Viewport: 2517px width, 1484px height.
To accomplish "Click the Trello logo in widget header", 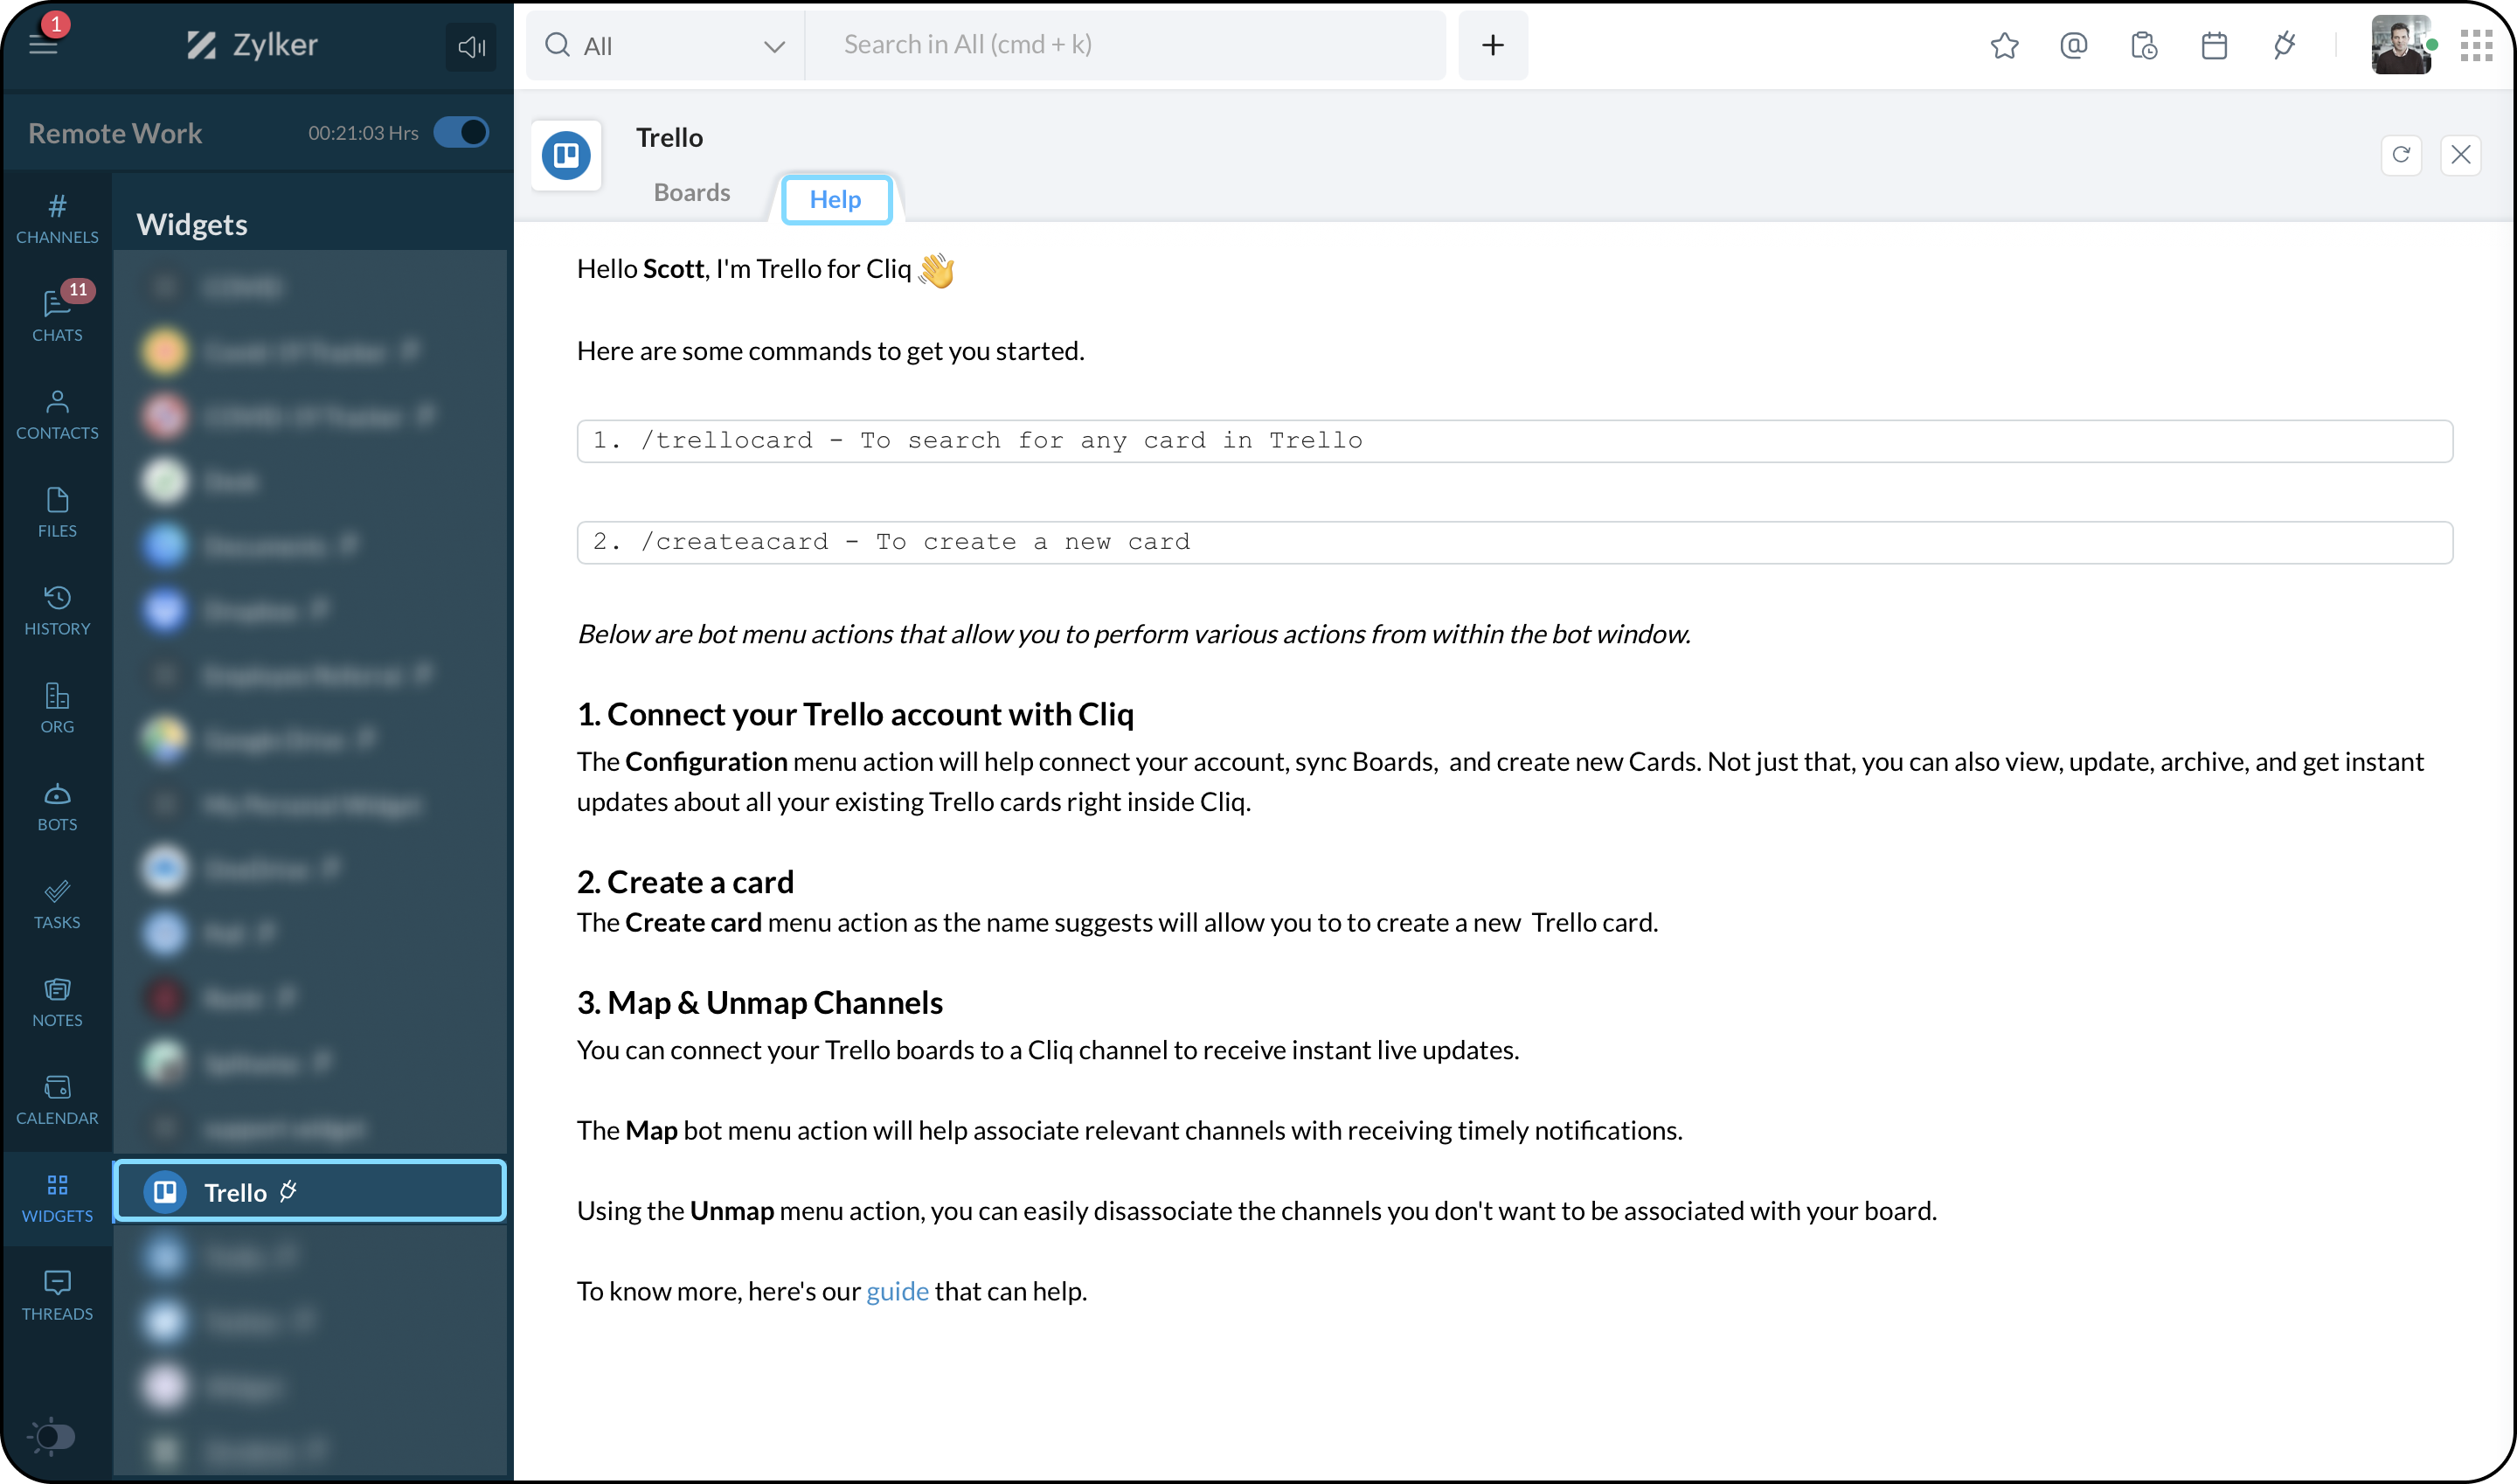I will point(566,155).
